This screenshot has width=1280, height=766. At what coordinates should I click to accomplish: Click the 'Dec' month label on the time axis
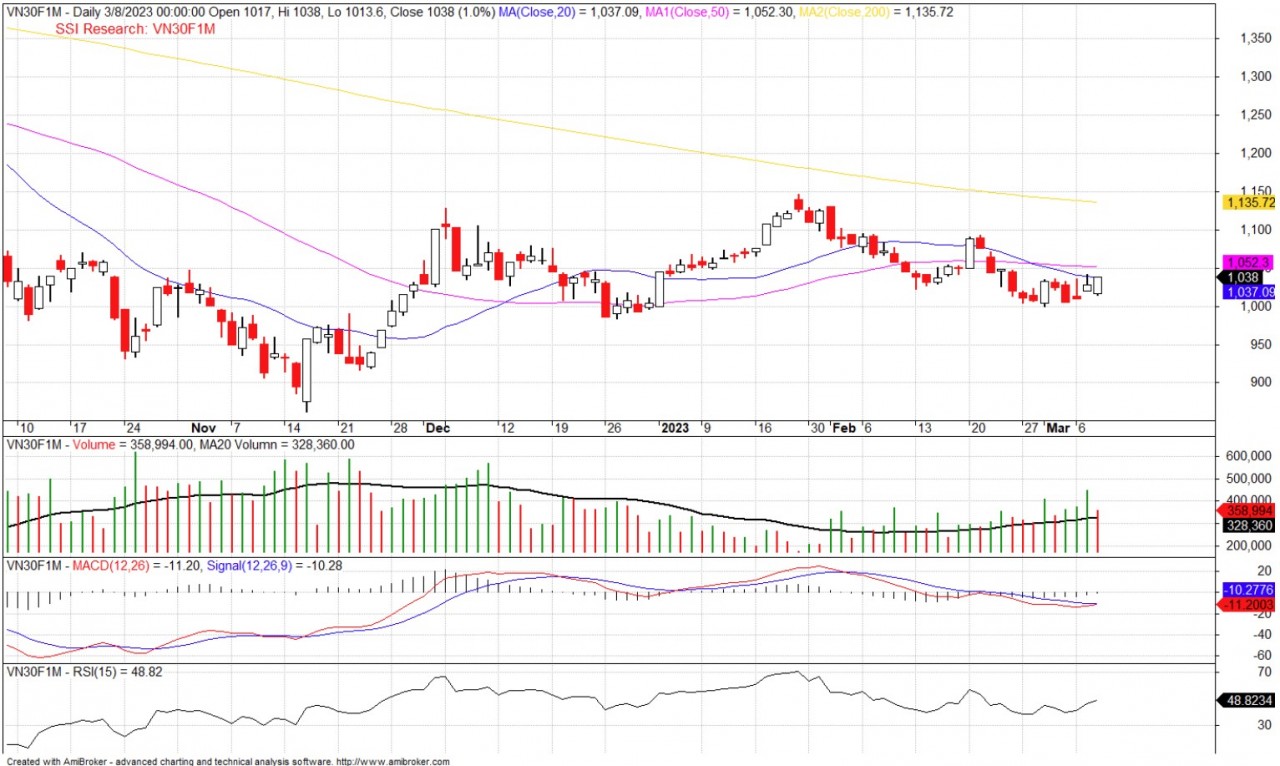437,428
